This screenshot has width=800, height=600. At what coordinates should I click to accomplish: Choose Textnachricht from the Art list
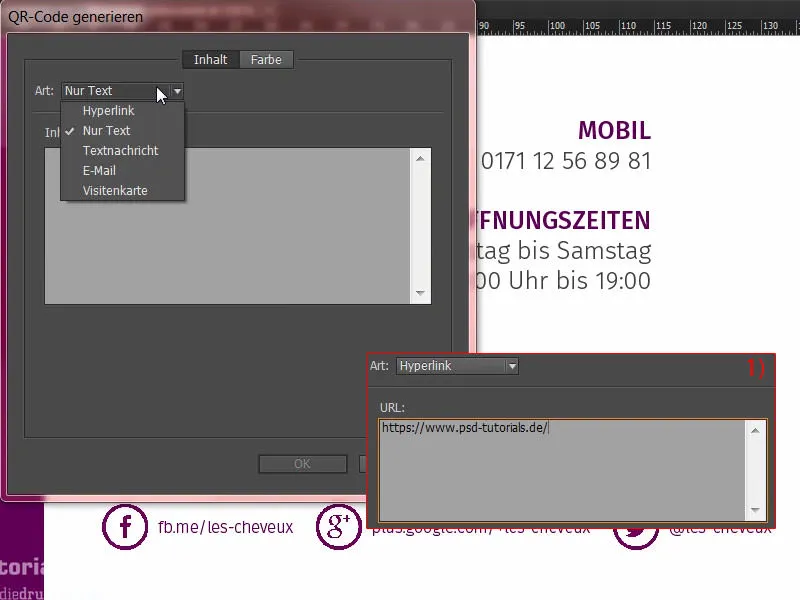pos(120,151)
